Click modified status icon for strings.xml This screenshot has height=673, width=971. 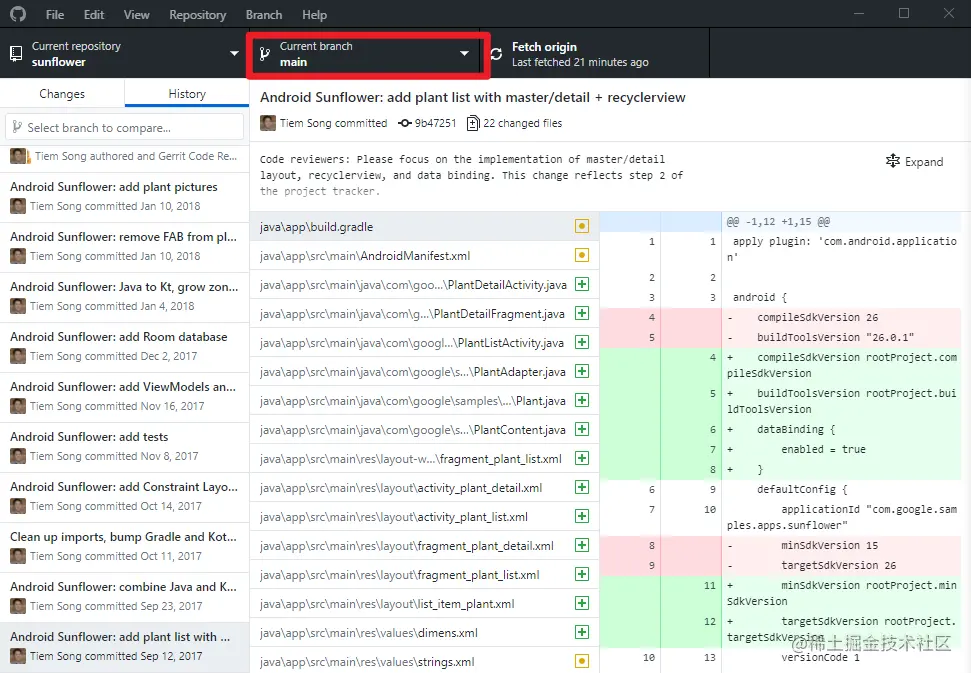(581, 661)
